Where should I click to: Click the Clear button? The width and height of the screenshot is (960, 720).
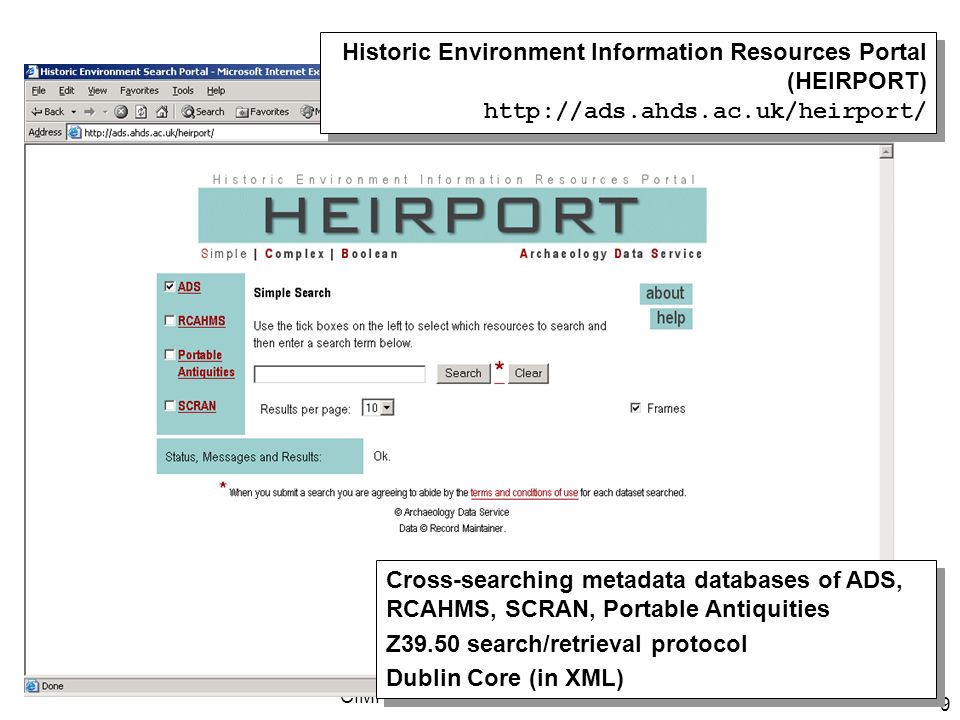point(528,373)
